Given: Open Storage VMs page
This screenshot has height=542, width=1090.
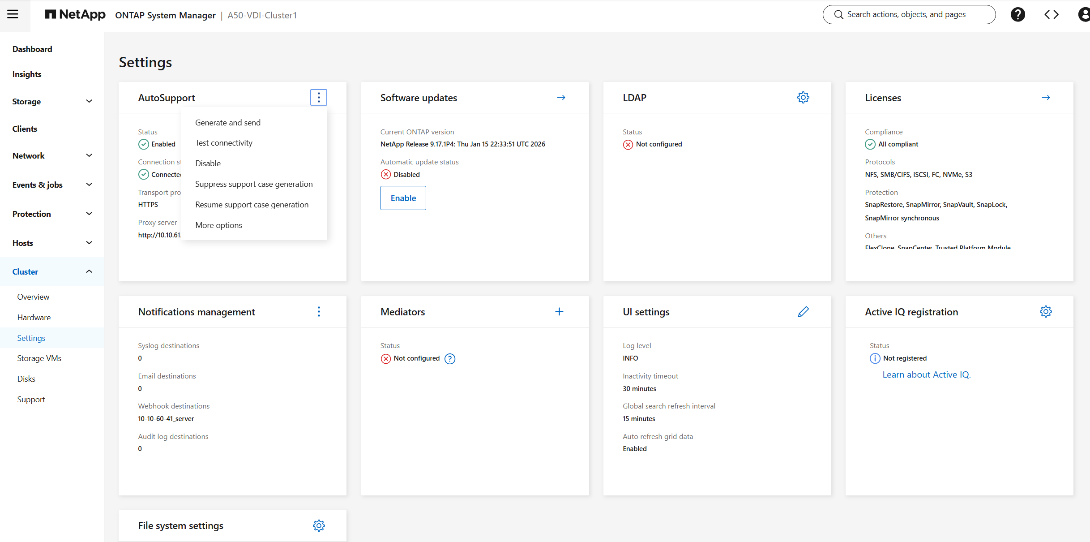Looking at the screenshot, I should 39,359.
